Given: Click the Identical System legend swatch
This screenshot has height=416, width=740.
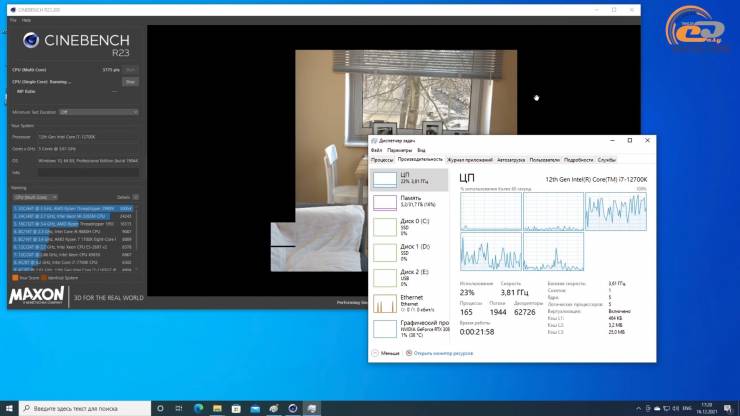Looking at the screenshot, I should point(44,278).
